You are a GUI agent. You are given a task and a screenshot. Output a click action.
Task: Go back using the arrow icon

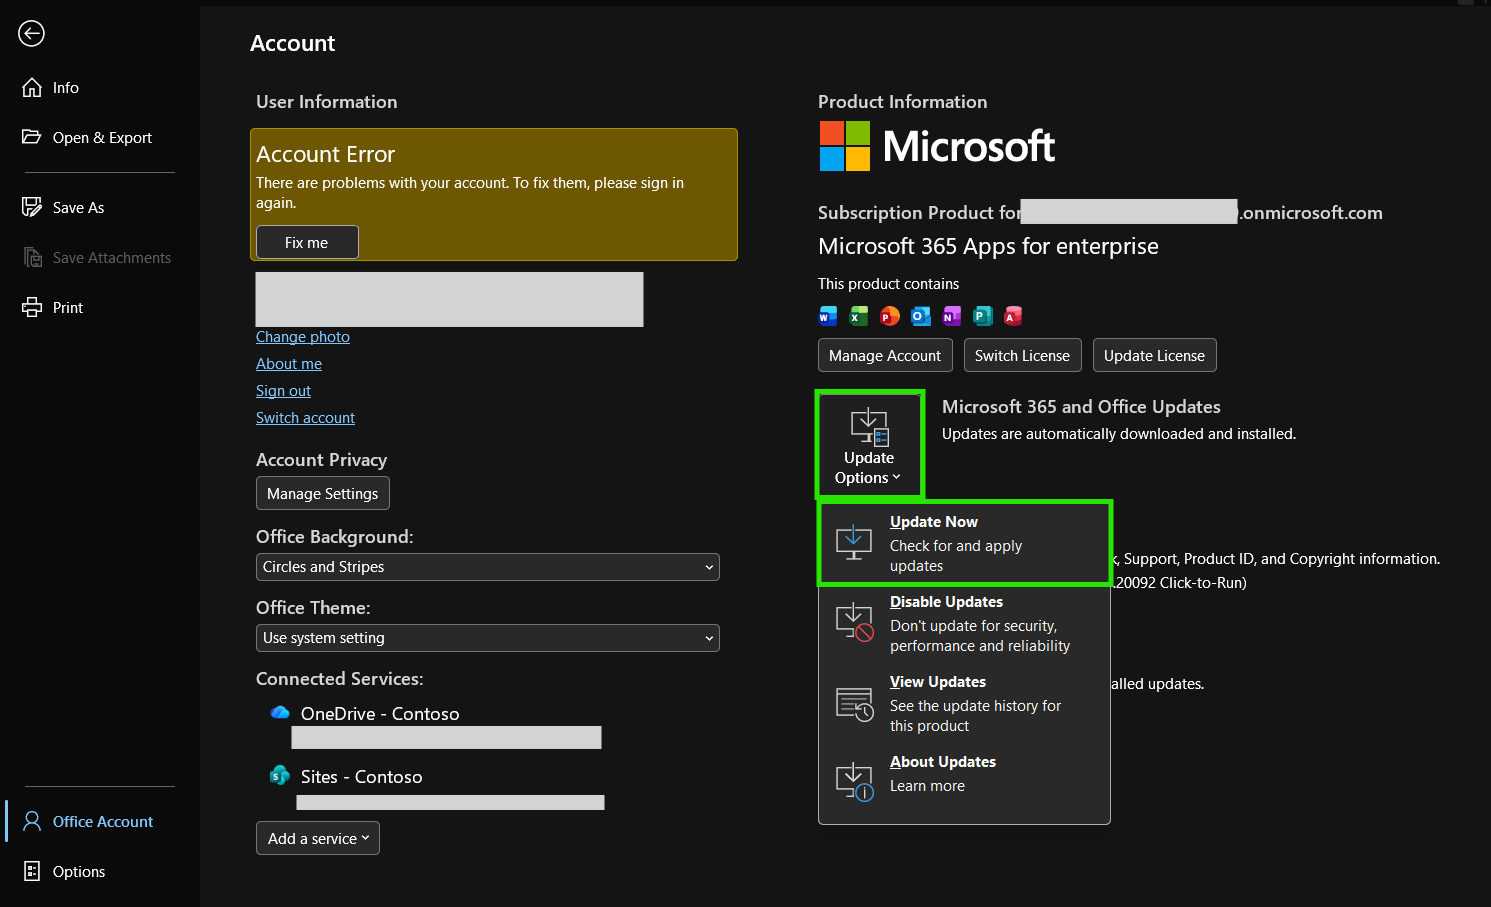(32, 34)
